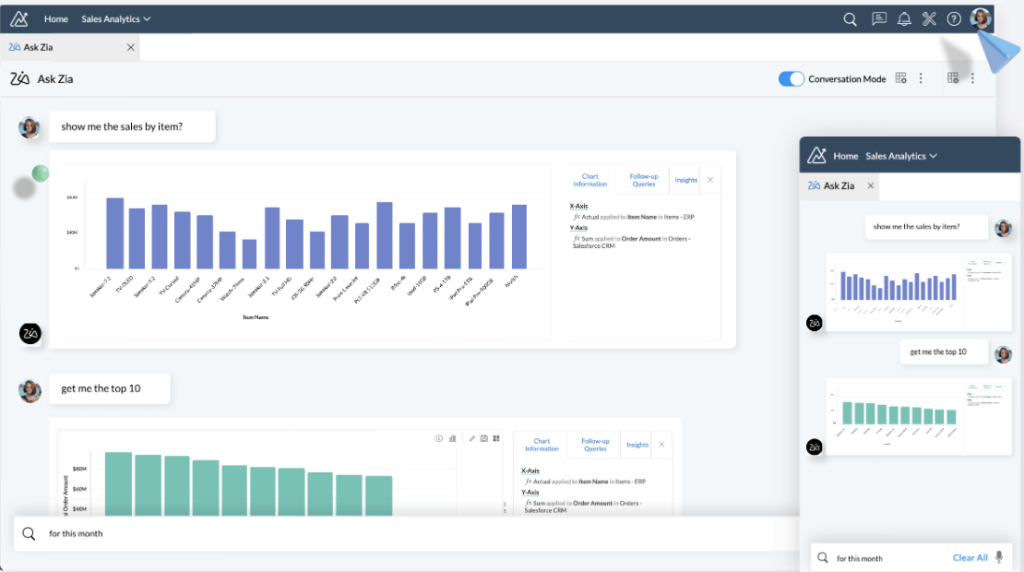Screen dimensions: 1024x572
Task: Click the chart type icon above top 10 chart
Action: (453, 438)
